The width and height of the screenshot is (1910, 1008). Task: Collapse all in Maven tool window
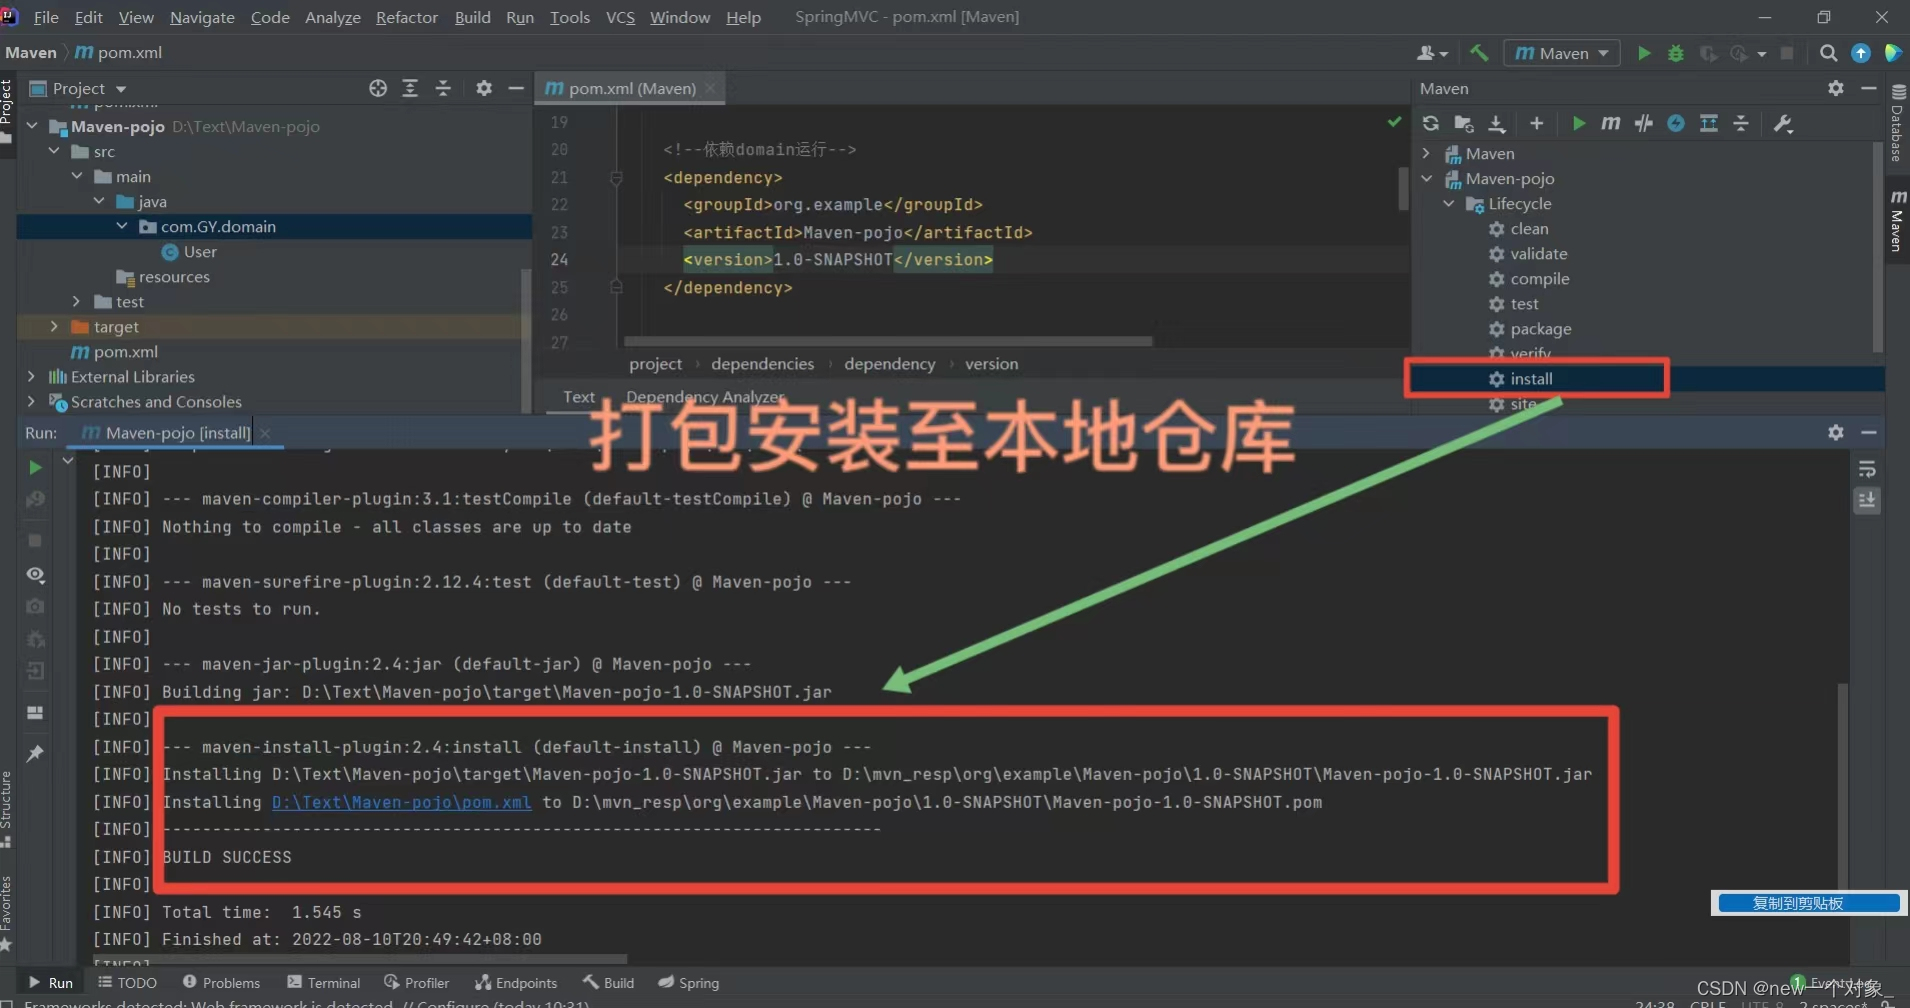1741,123
